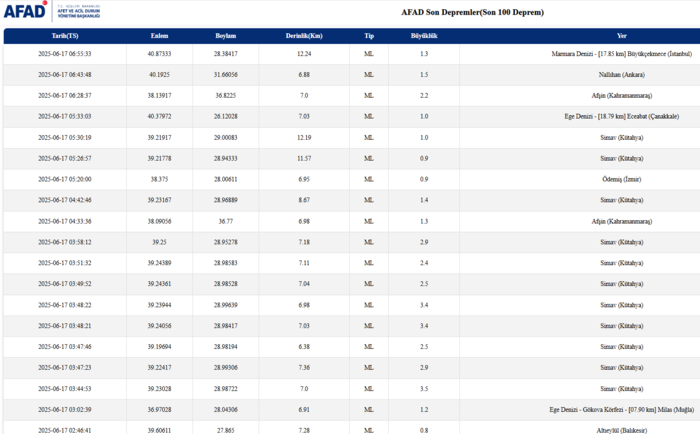Select the date cell 2025-06-17 03:47:23
Screen dimensions: 700x434
coord(65,367)
